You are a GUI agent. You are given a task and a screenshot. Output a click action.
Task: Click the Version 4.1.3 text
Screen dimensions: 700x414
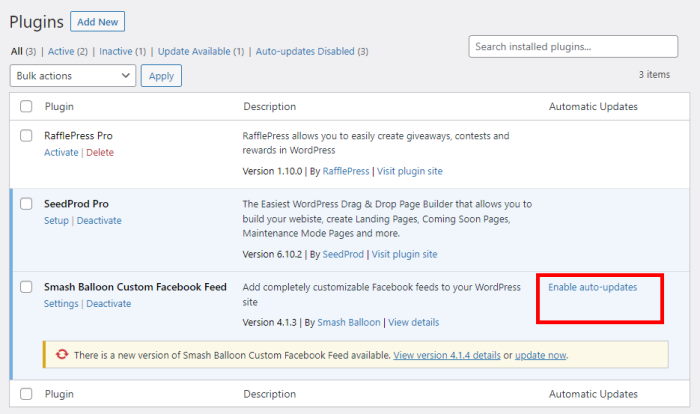pos(270,322)
